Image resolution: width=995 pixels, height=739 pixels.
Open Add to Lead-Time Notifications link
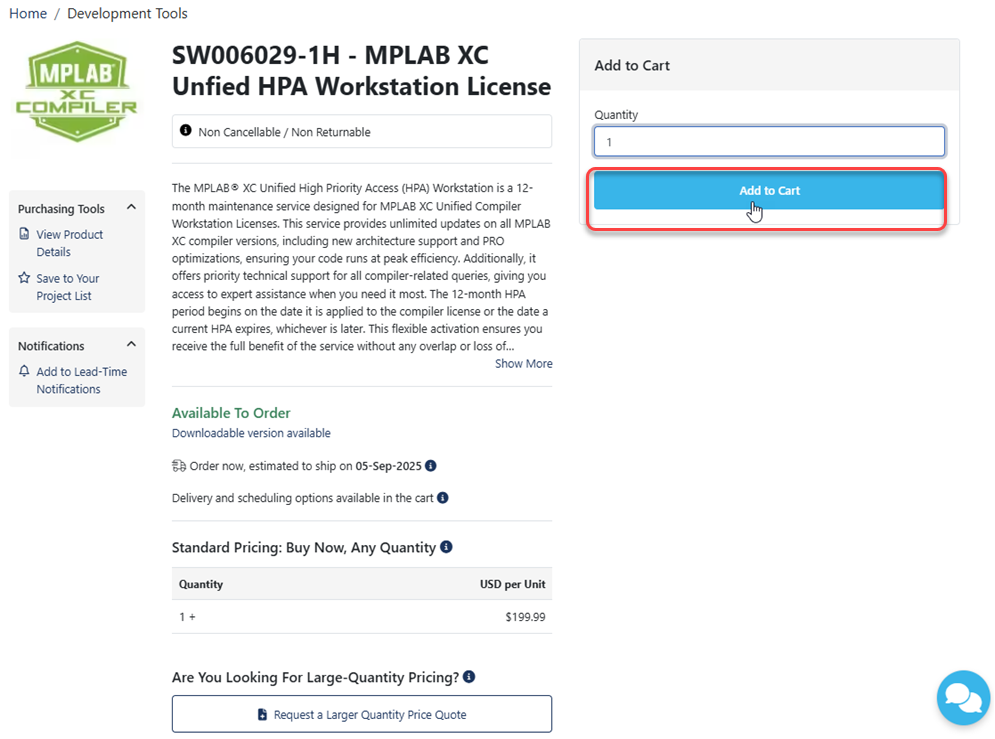[82, 380]
